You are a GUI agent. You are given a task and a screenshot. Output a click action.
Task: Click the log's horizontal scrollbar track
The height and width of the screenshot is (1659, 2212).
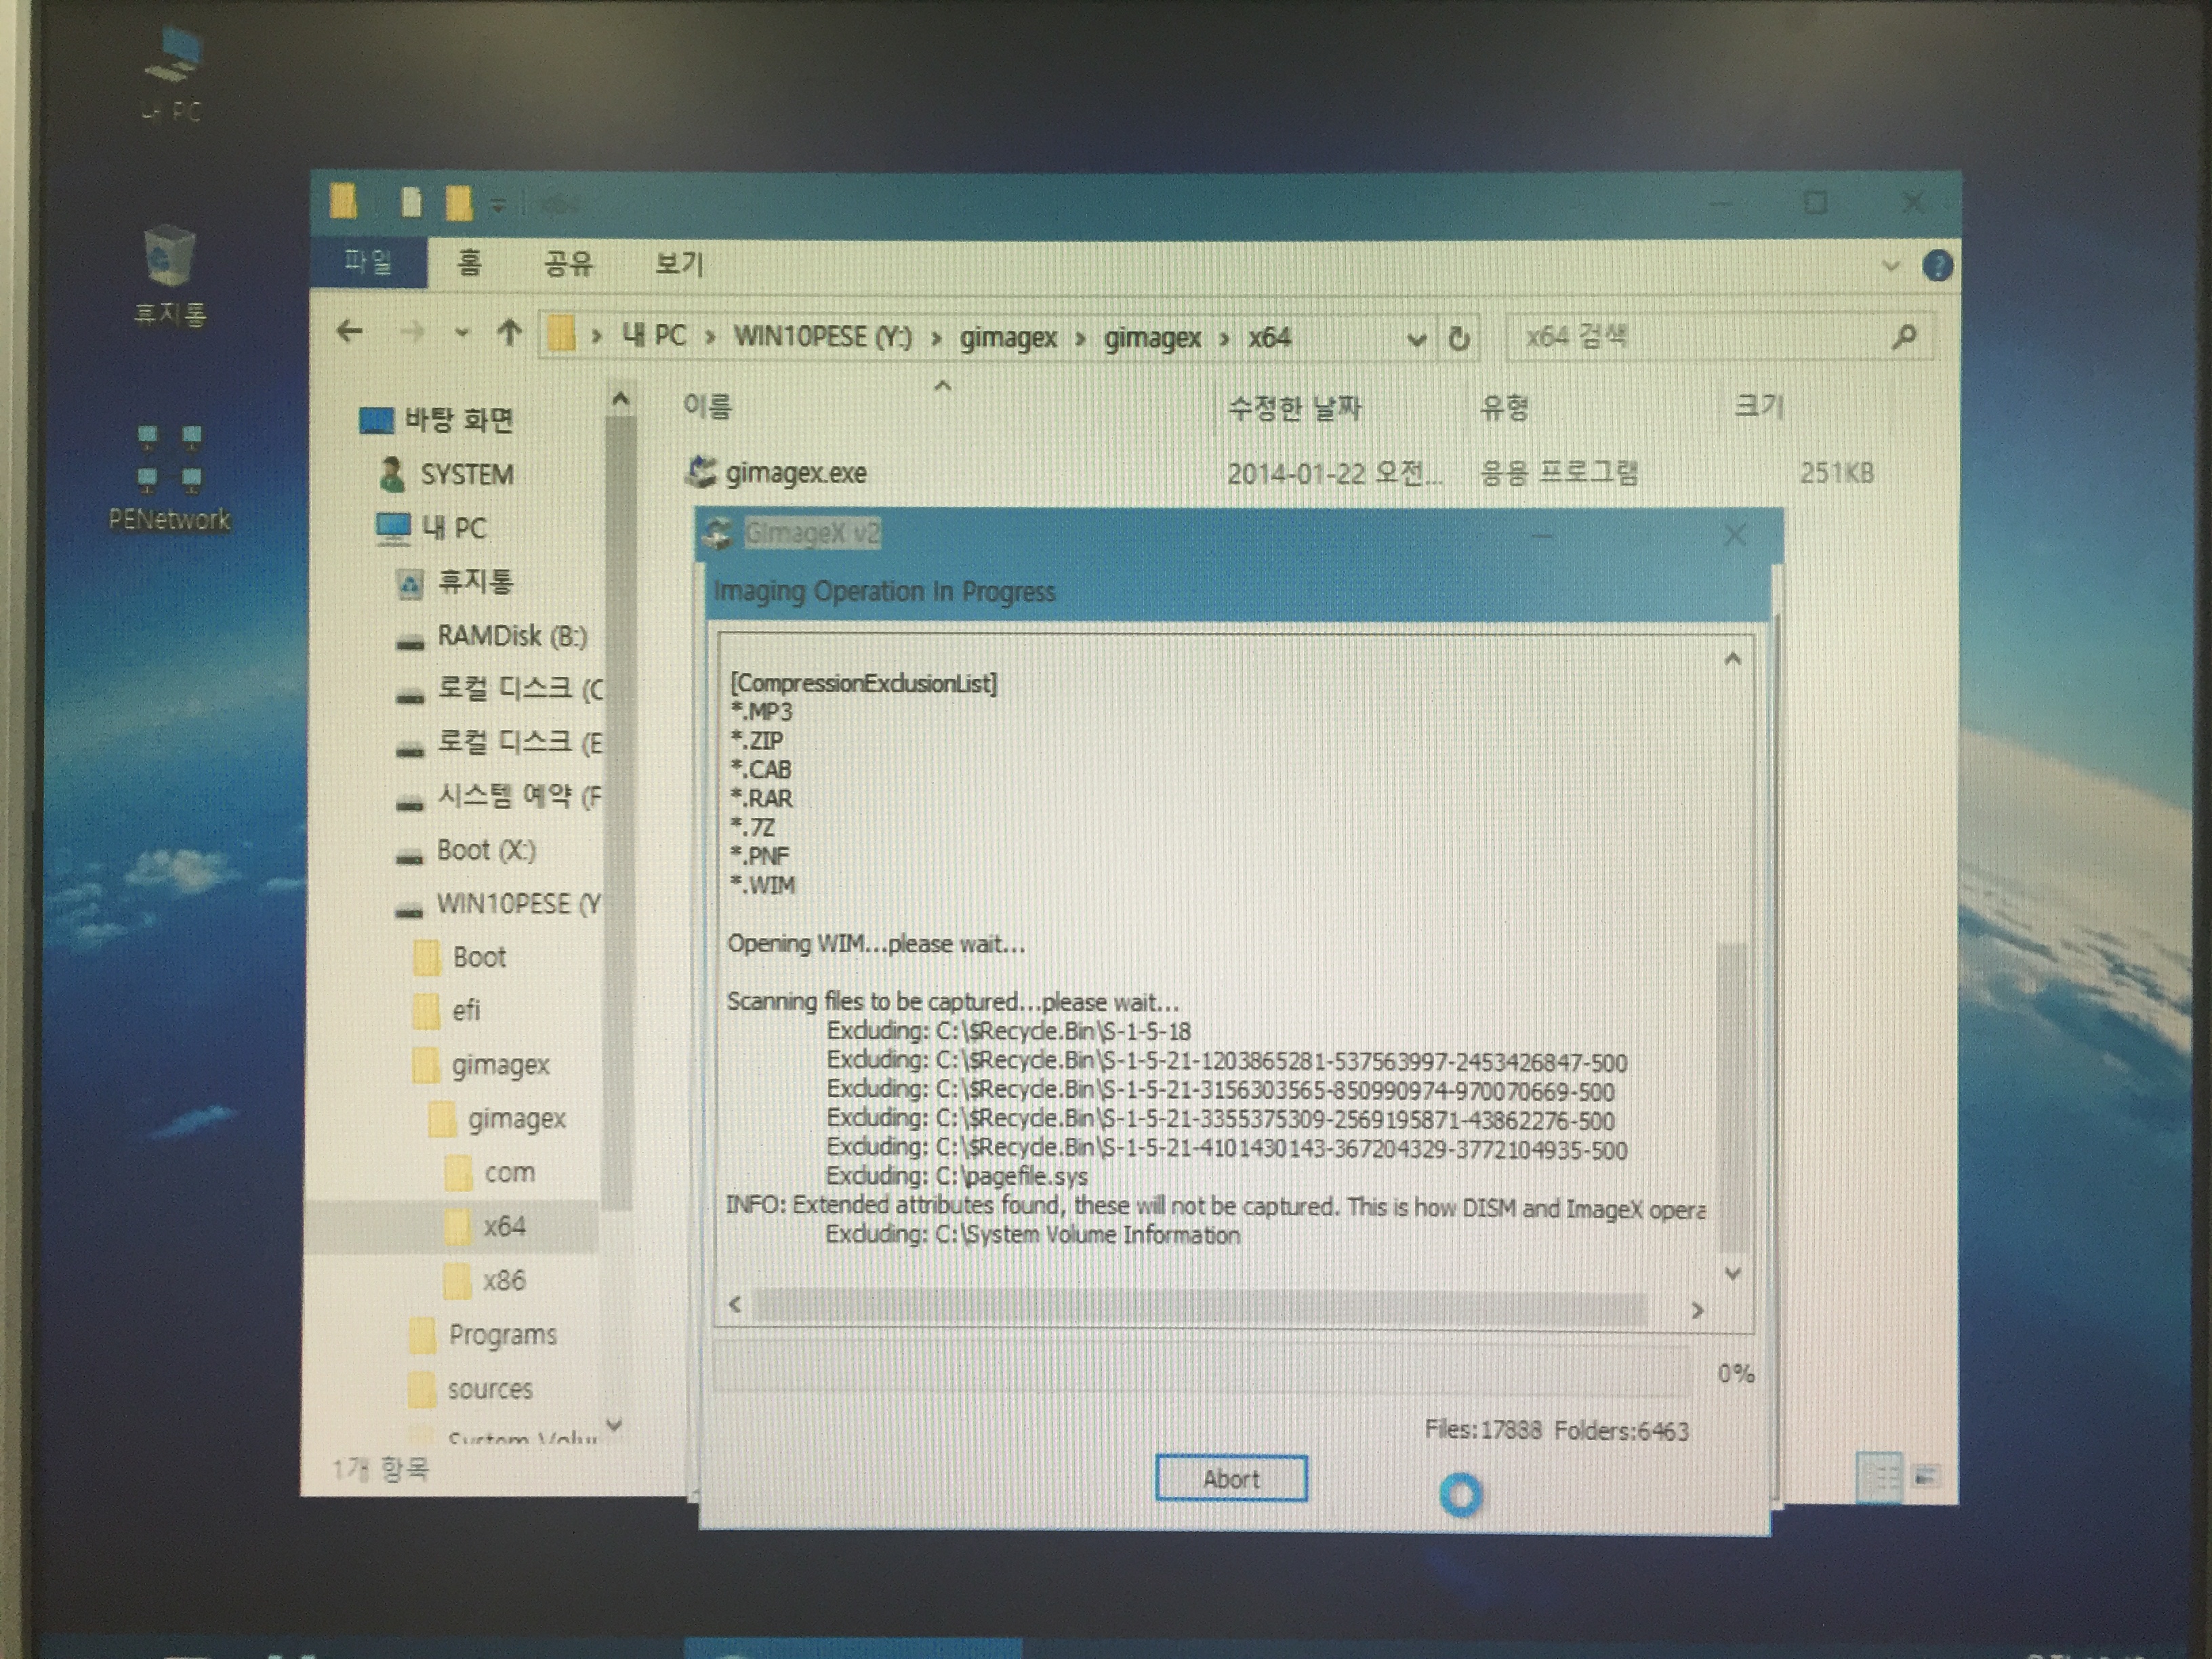coord(1200,1306)
